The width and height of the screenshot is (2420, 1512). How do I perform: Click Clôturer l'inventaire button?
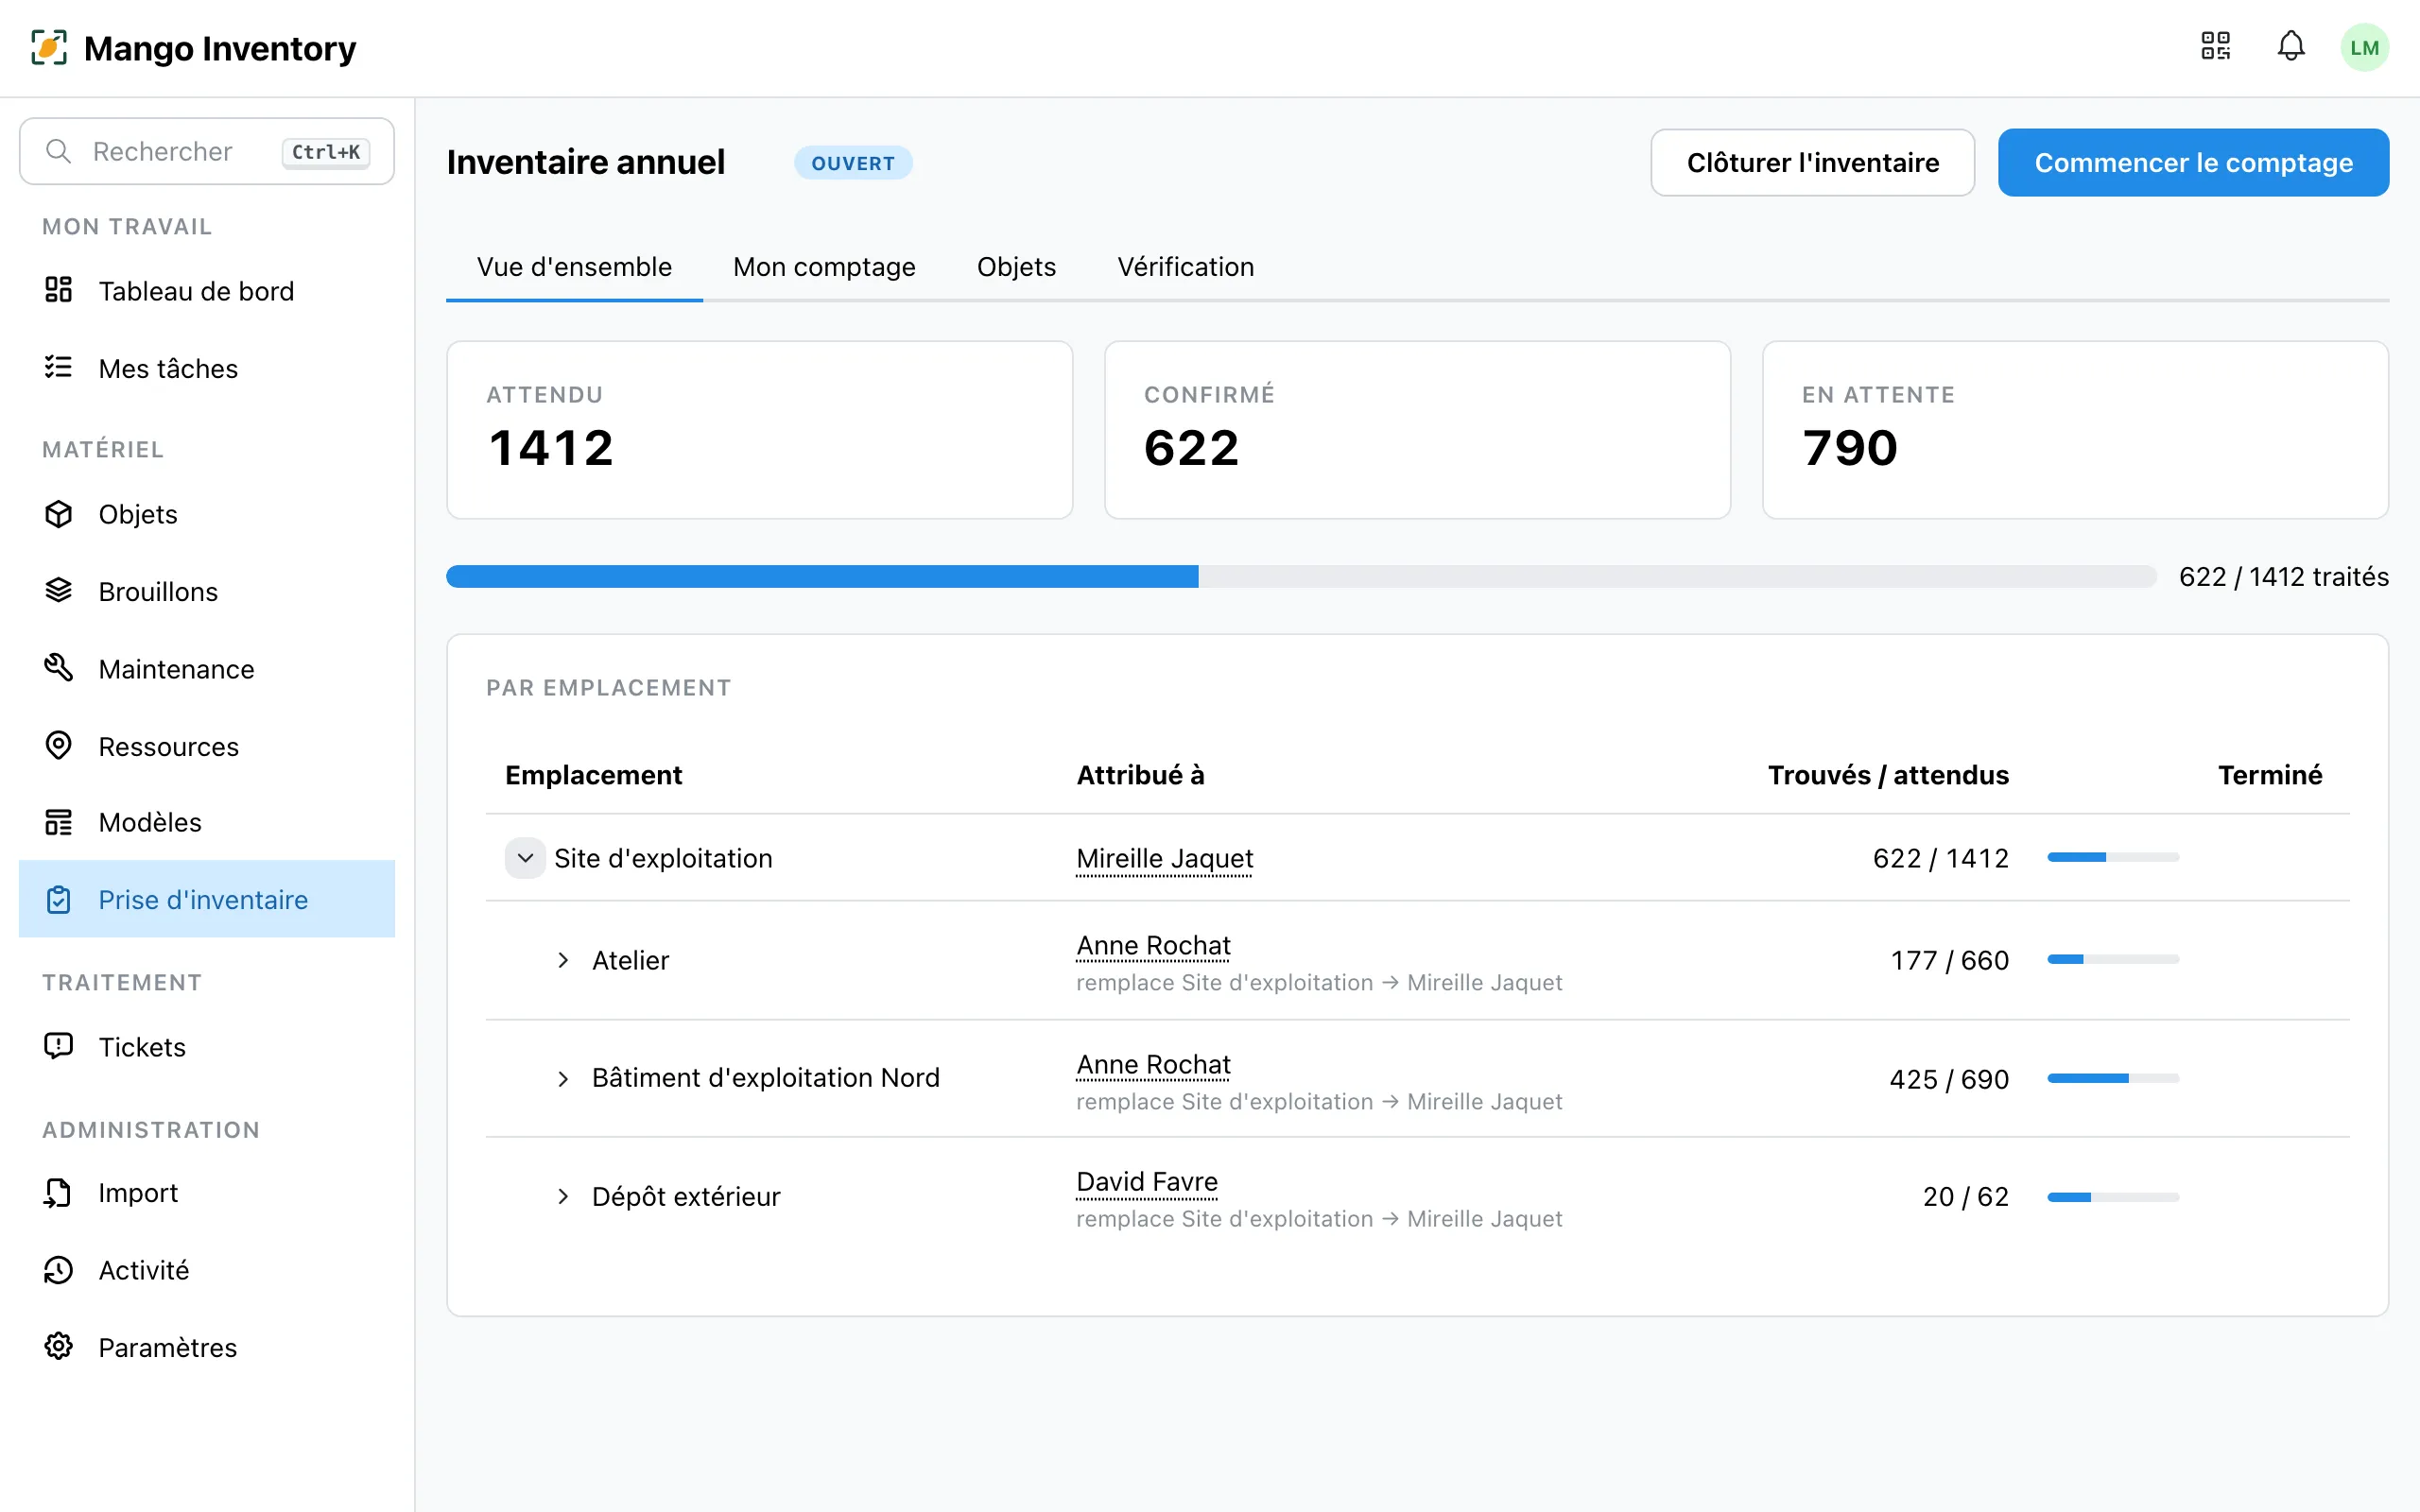click(x=1812, y=163)
